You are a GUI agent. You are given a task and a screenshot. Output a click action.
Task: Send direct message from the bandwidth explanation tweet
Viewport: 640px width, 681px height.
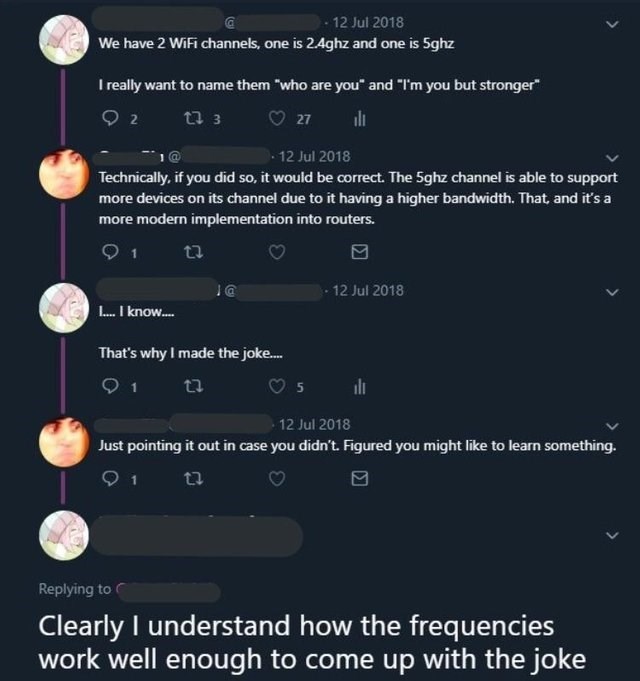pos(360,253)
